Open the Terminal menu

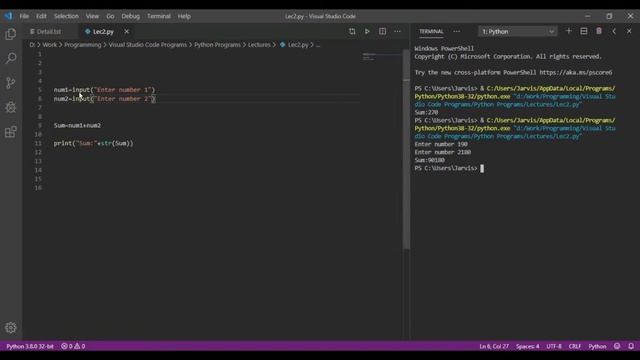pyautogui.click(x=159, y=16)
